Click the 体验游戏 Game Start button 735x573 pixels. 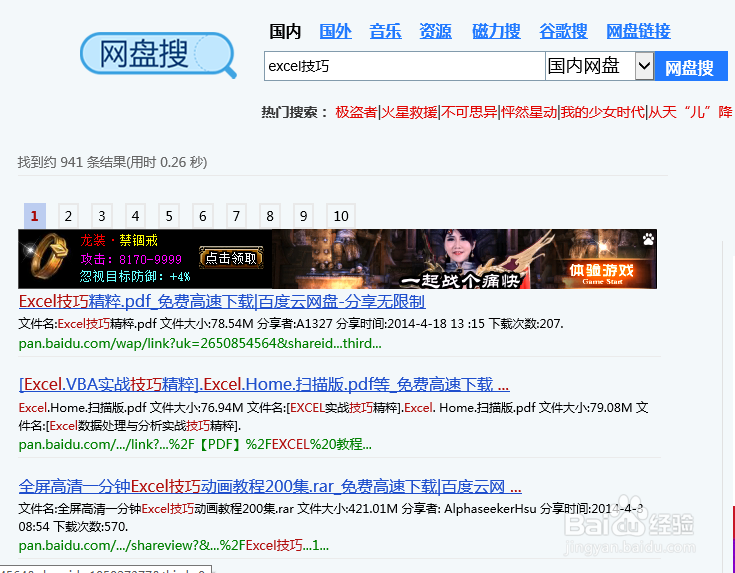point(601,273)
